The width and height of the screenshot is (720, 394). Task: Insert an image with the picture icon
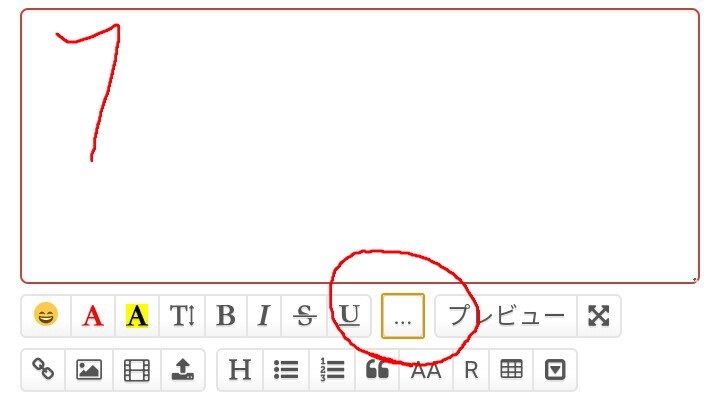(x=89, y=369)
